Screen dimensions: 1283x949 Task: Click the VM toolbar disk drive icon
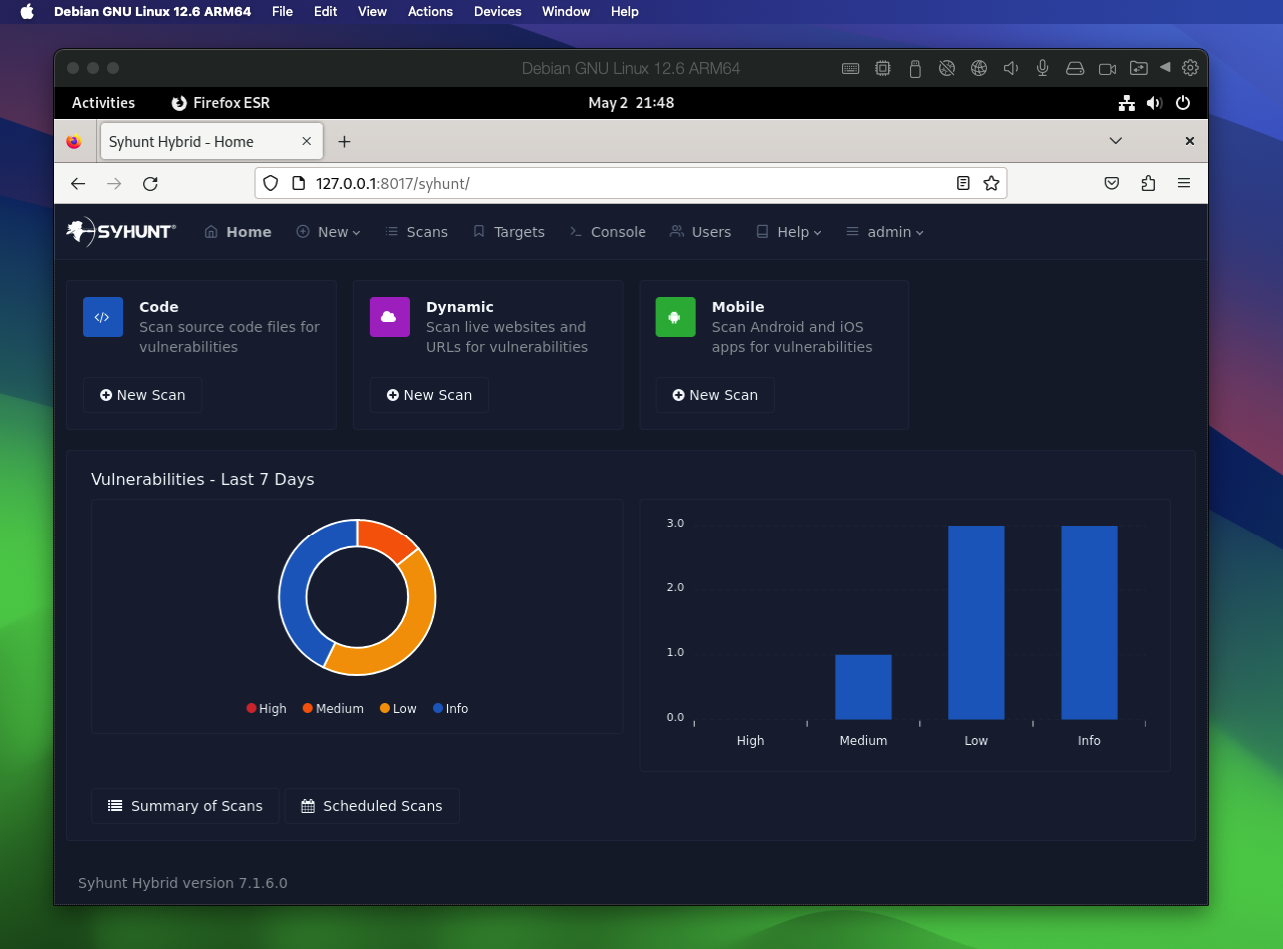coord(1075,68)
